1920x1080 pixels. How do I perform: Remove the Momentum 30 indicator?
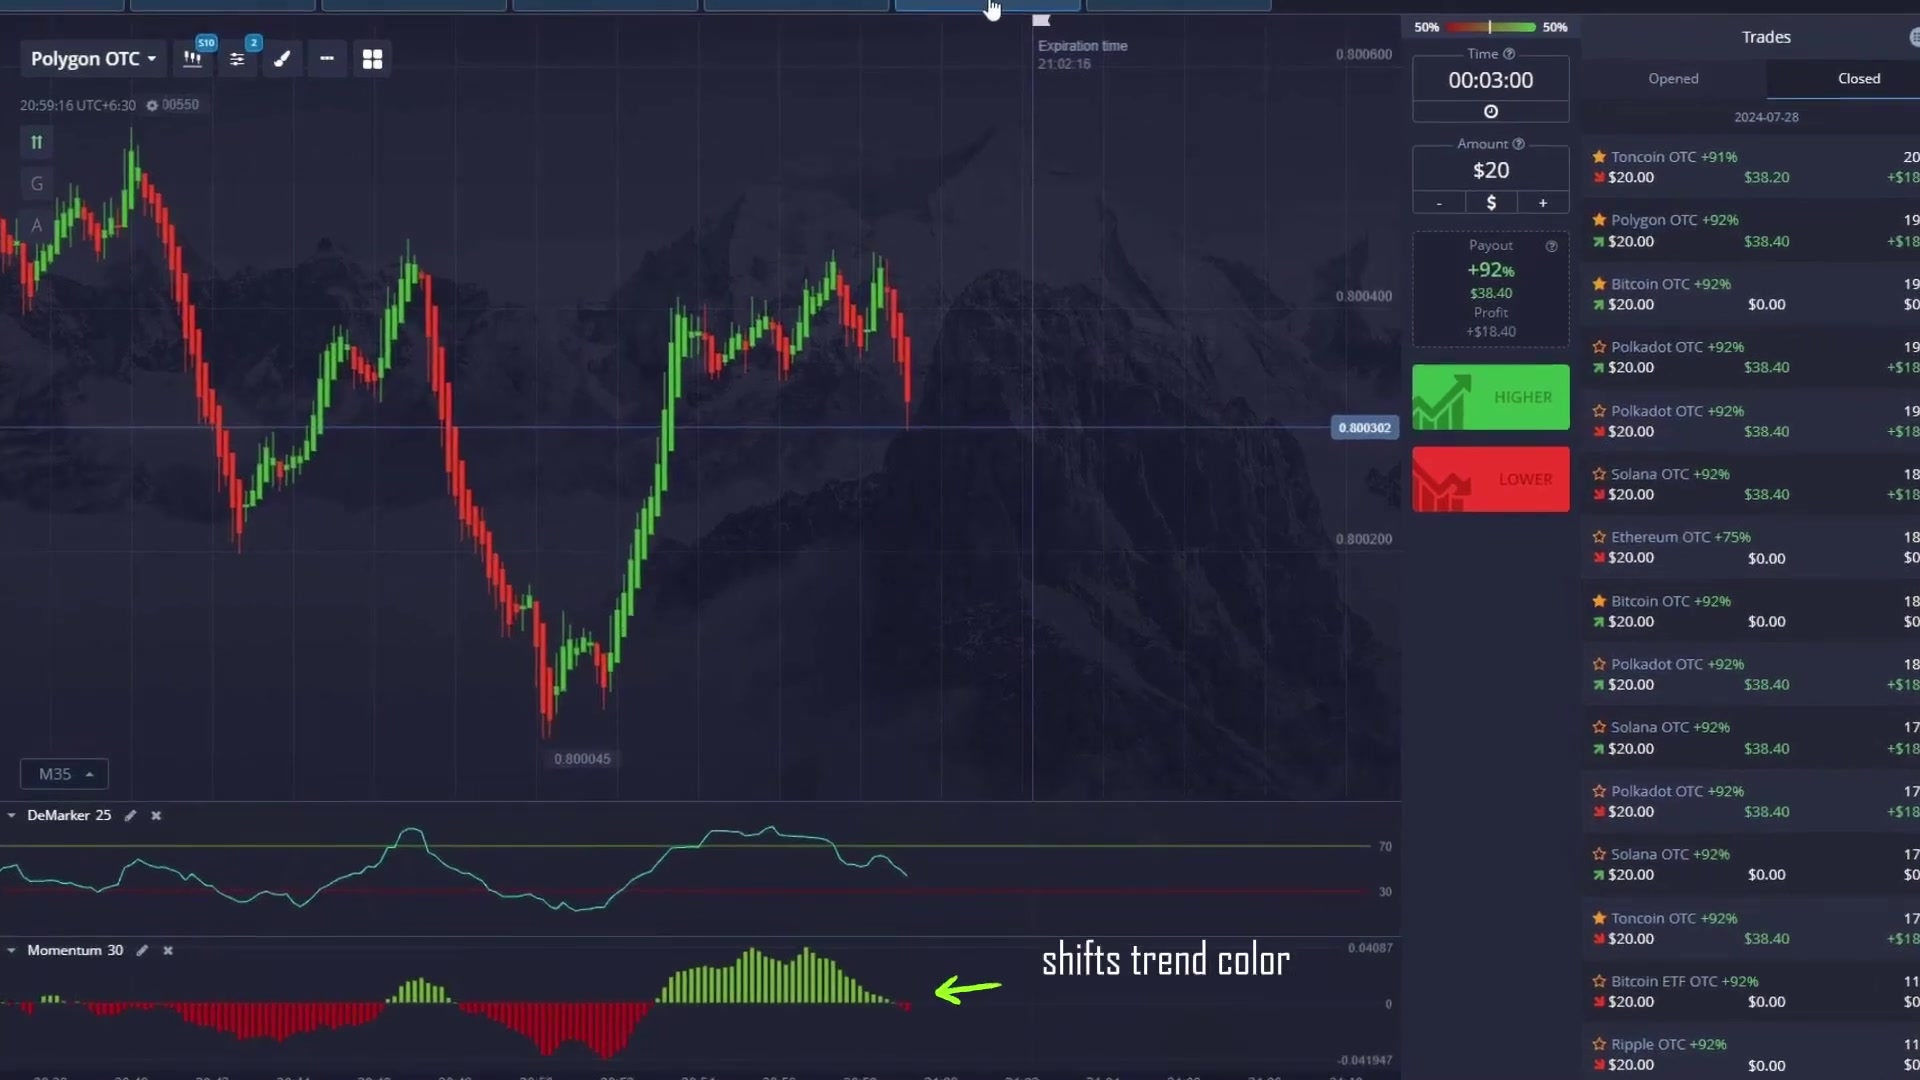pos(168,951)
